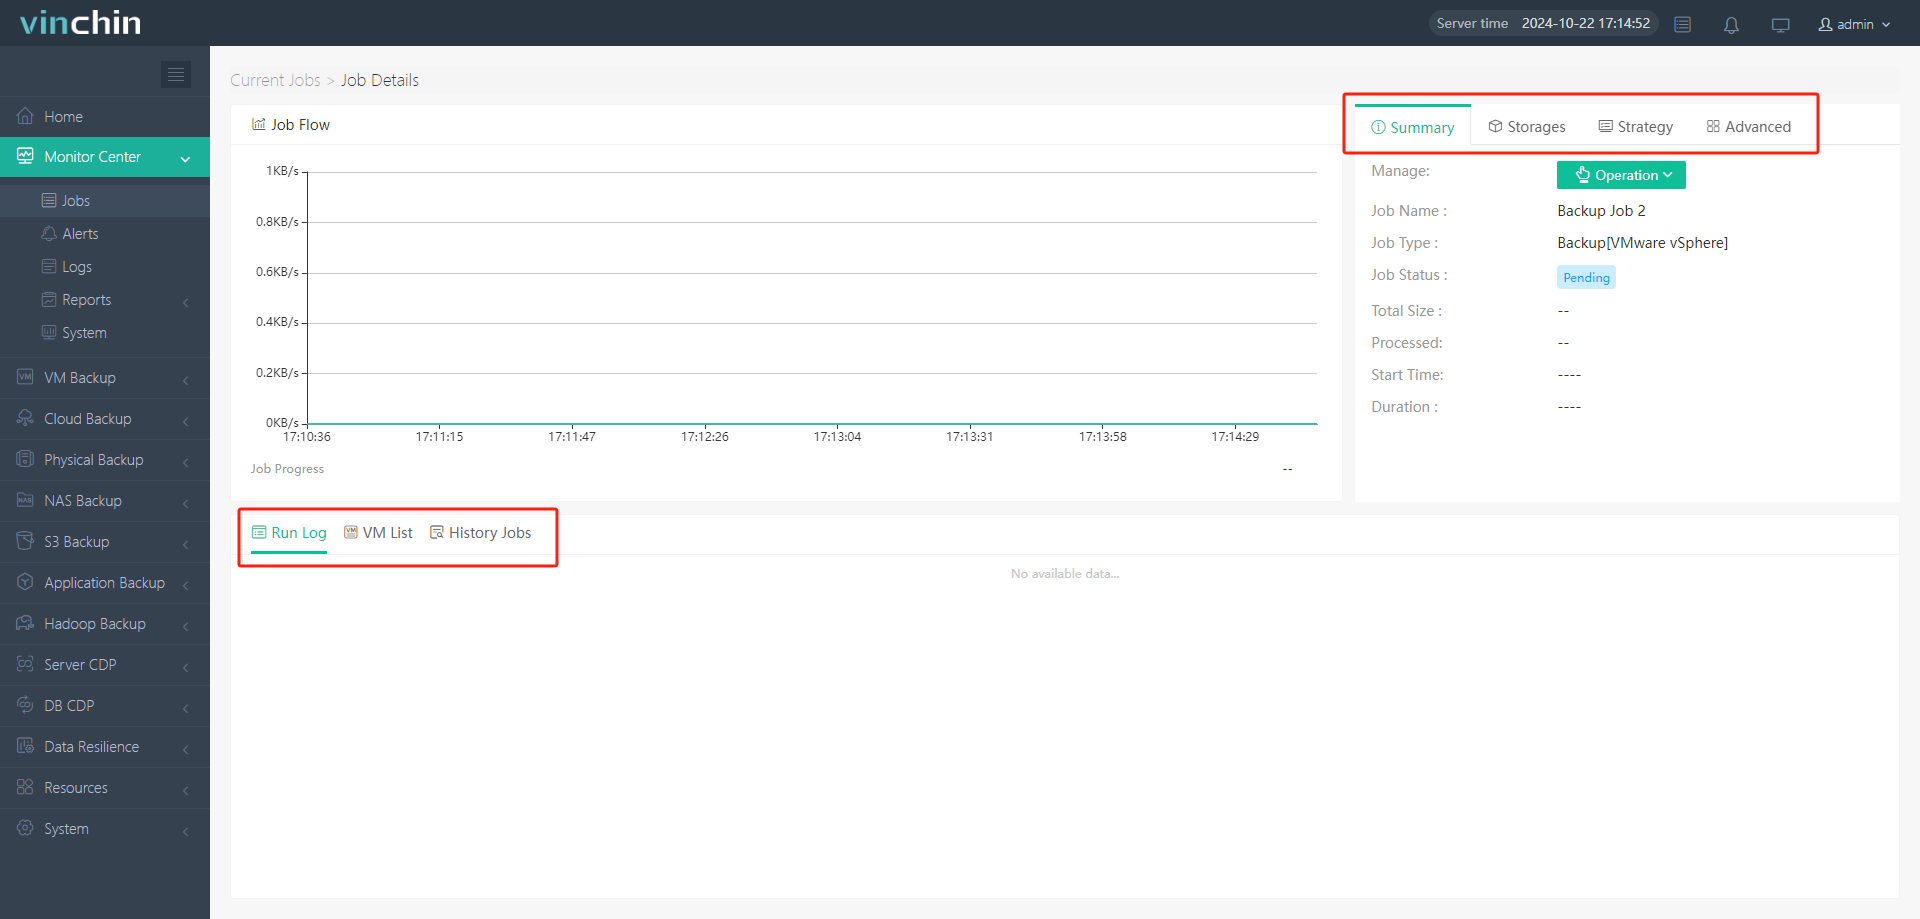Collapse the Monitor Center menu
1920x919 pixels.
click(x=185, y=158)
